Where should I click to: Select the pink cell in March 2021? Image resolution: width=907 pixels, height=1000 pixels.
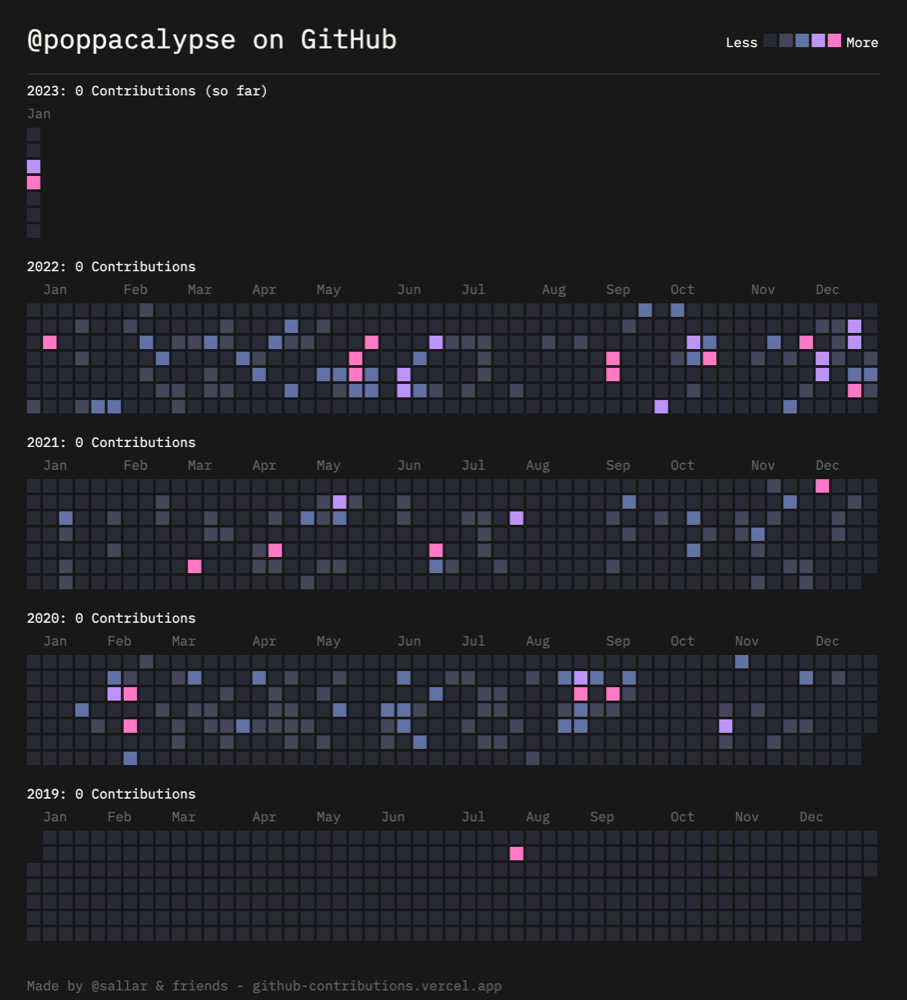(195, 566)
